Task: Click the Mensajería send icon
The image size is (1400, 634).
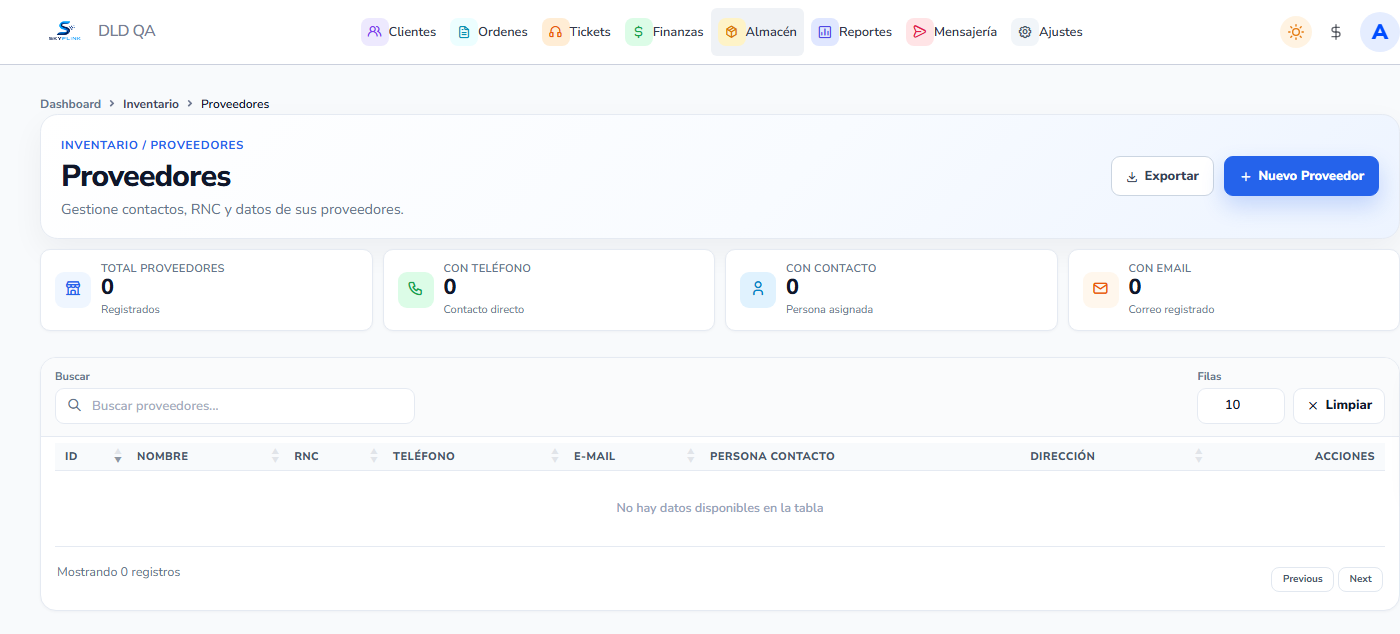Action: coord(919,32)
